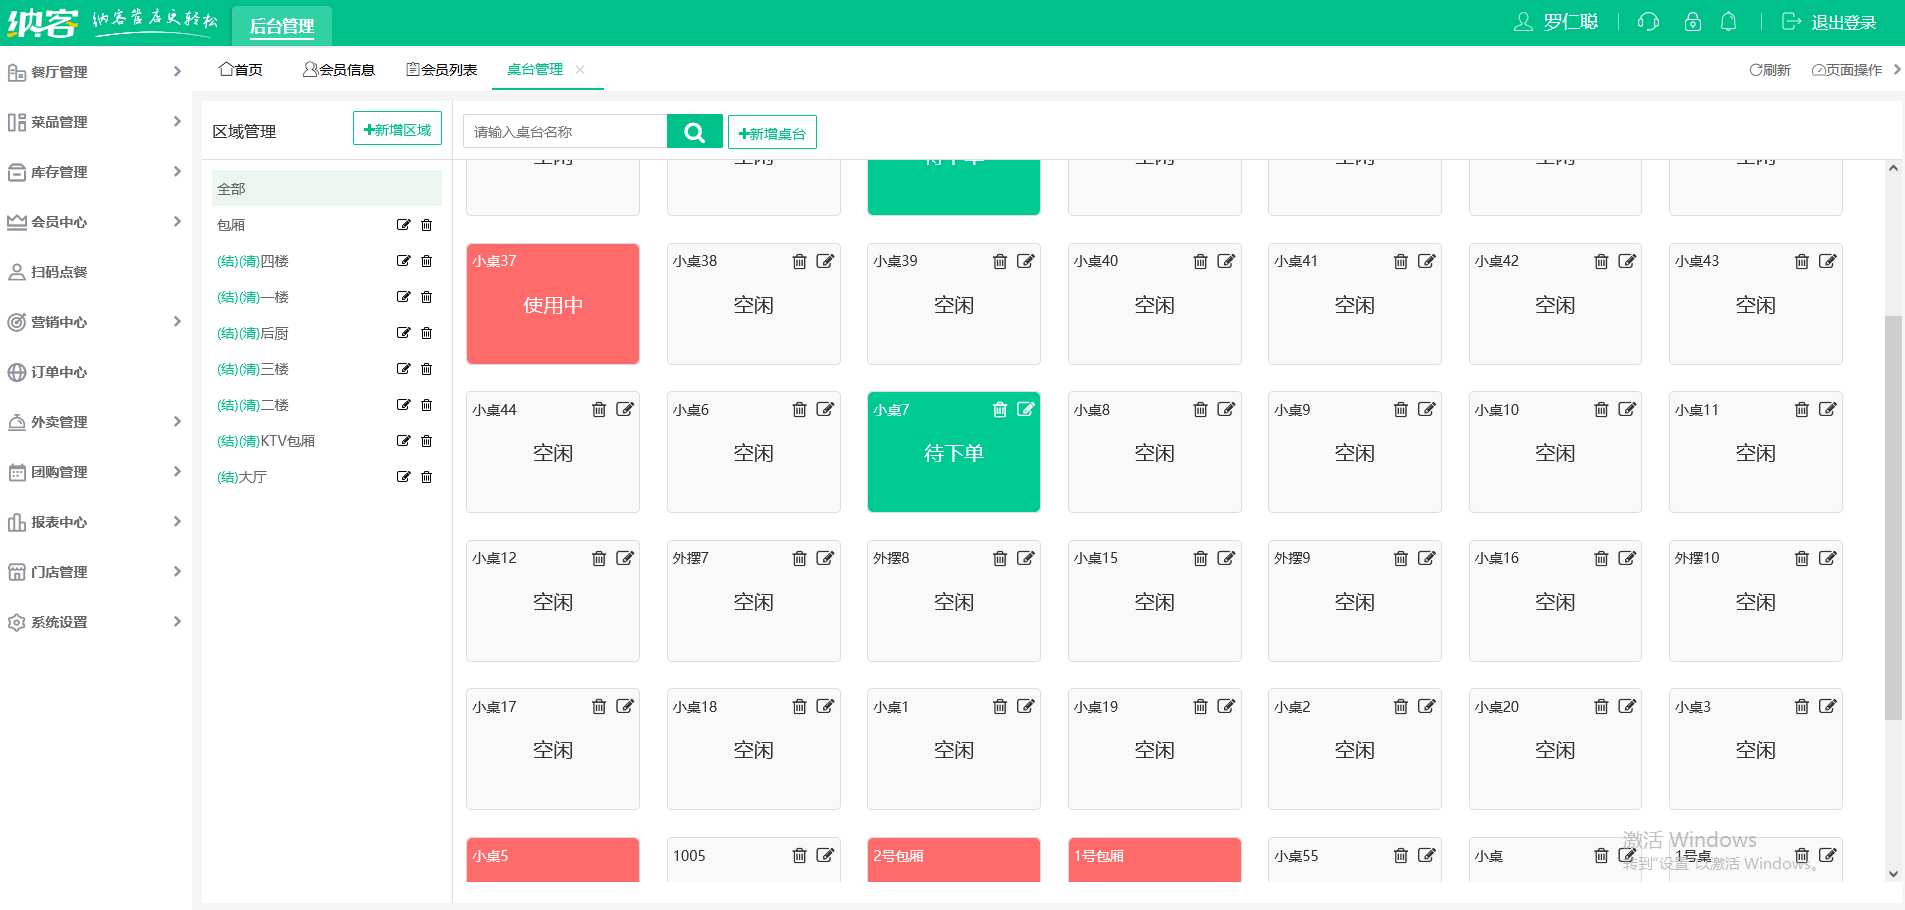
Task: Open 页面操作 dropdown
Action: [x=1847, y=70]
